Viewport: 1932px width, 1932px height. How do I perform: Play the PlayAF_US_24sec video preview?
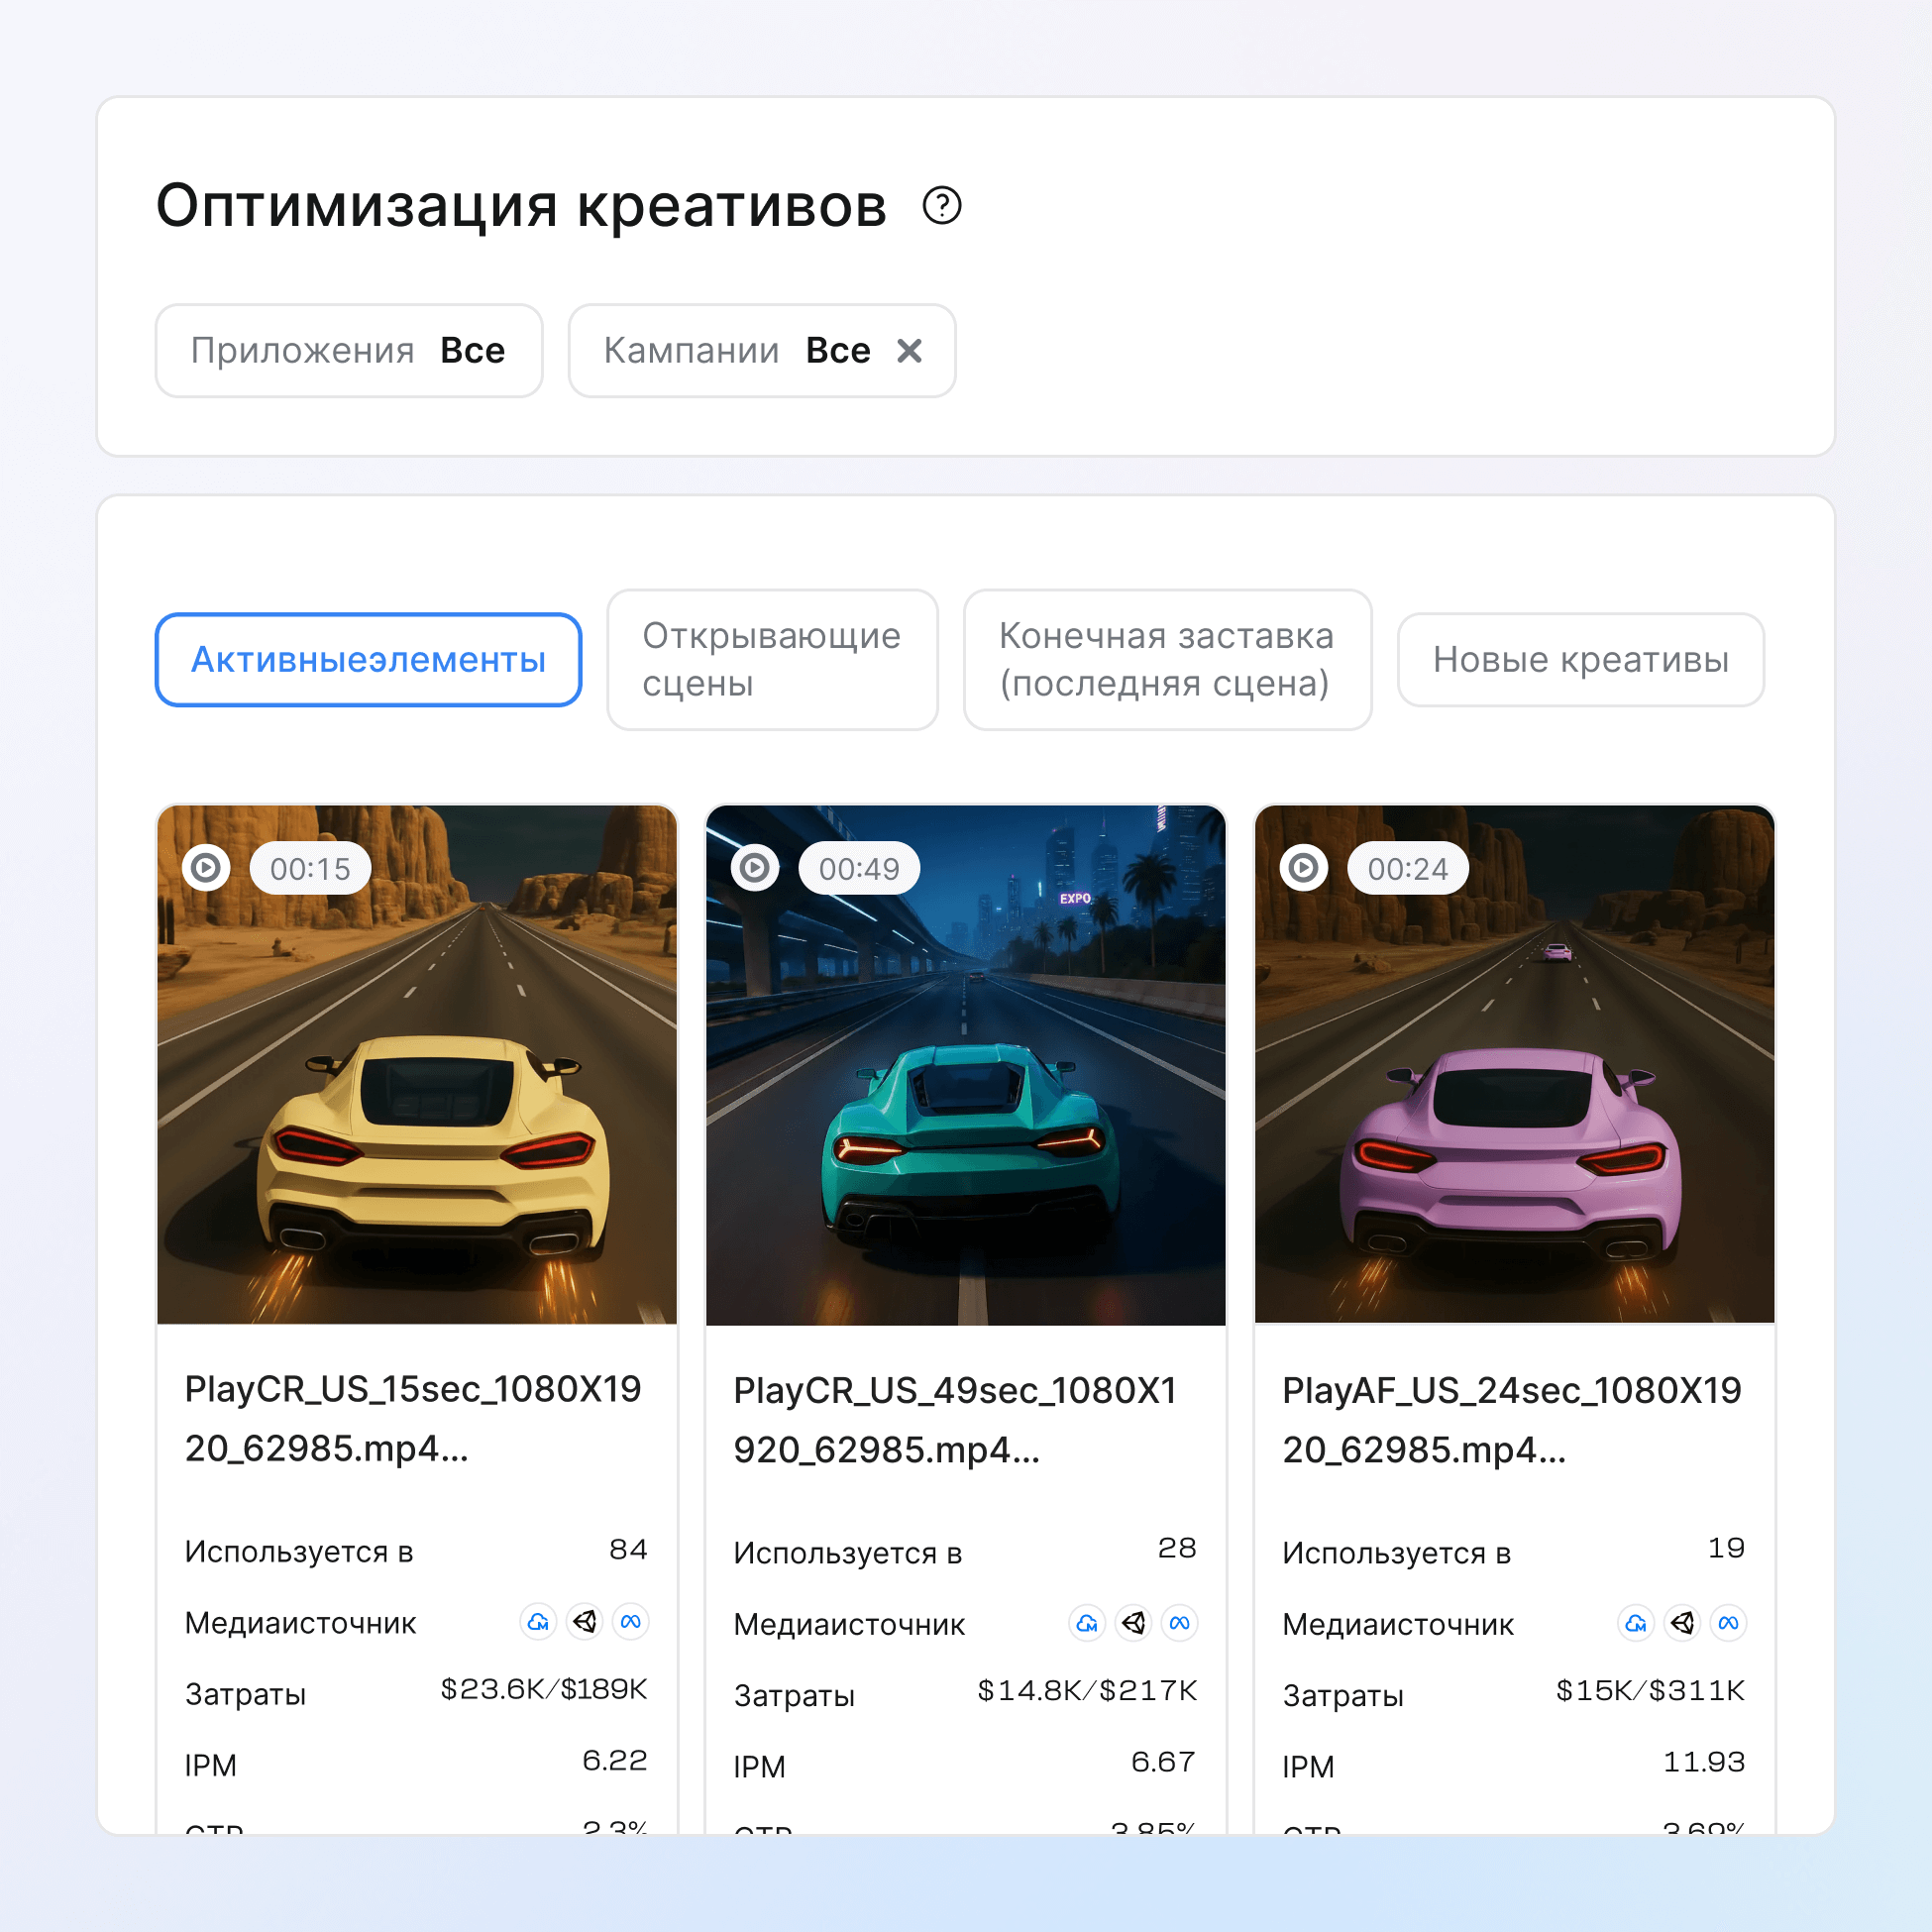pos(1304,868)
